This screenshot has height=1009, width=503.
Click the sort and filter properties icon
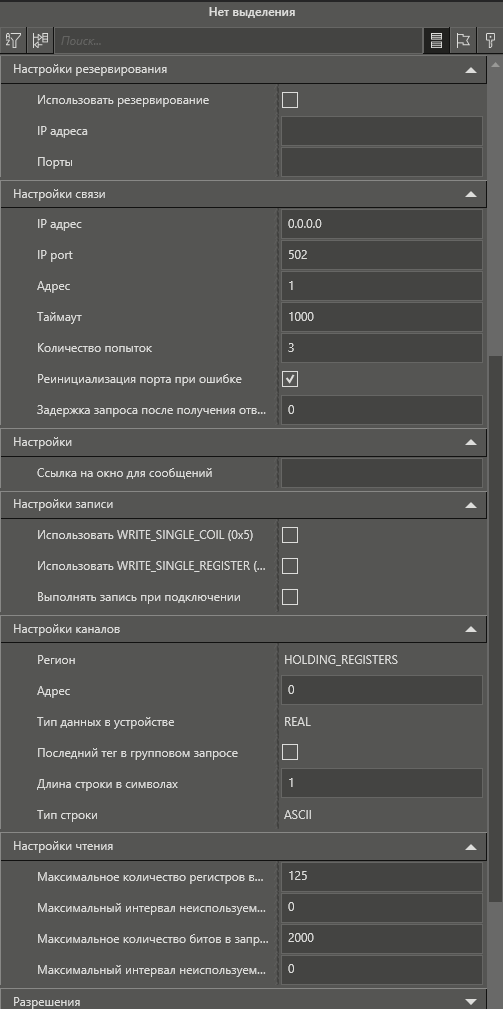(x=14, y=41)
